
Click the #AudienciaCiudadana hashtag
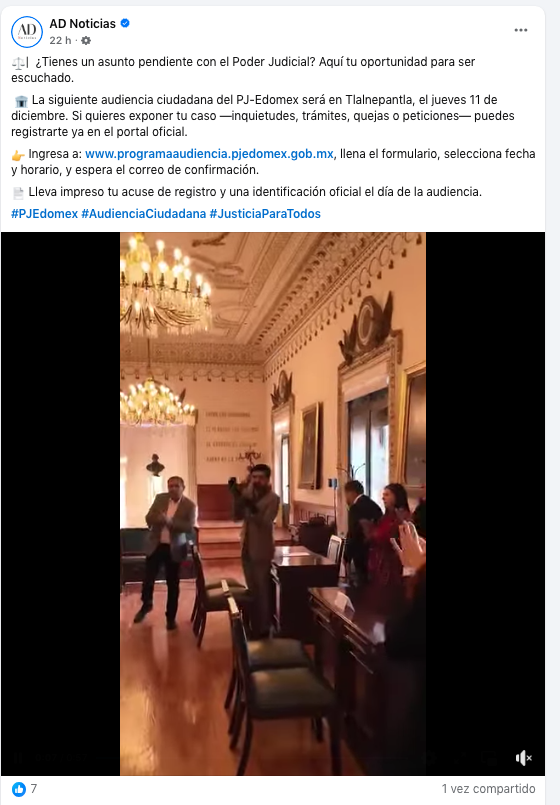[144, 214]
